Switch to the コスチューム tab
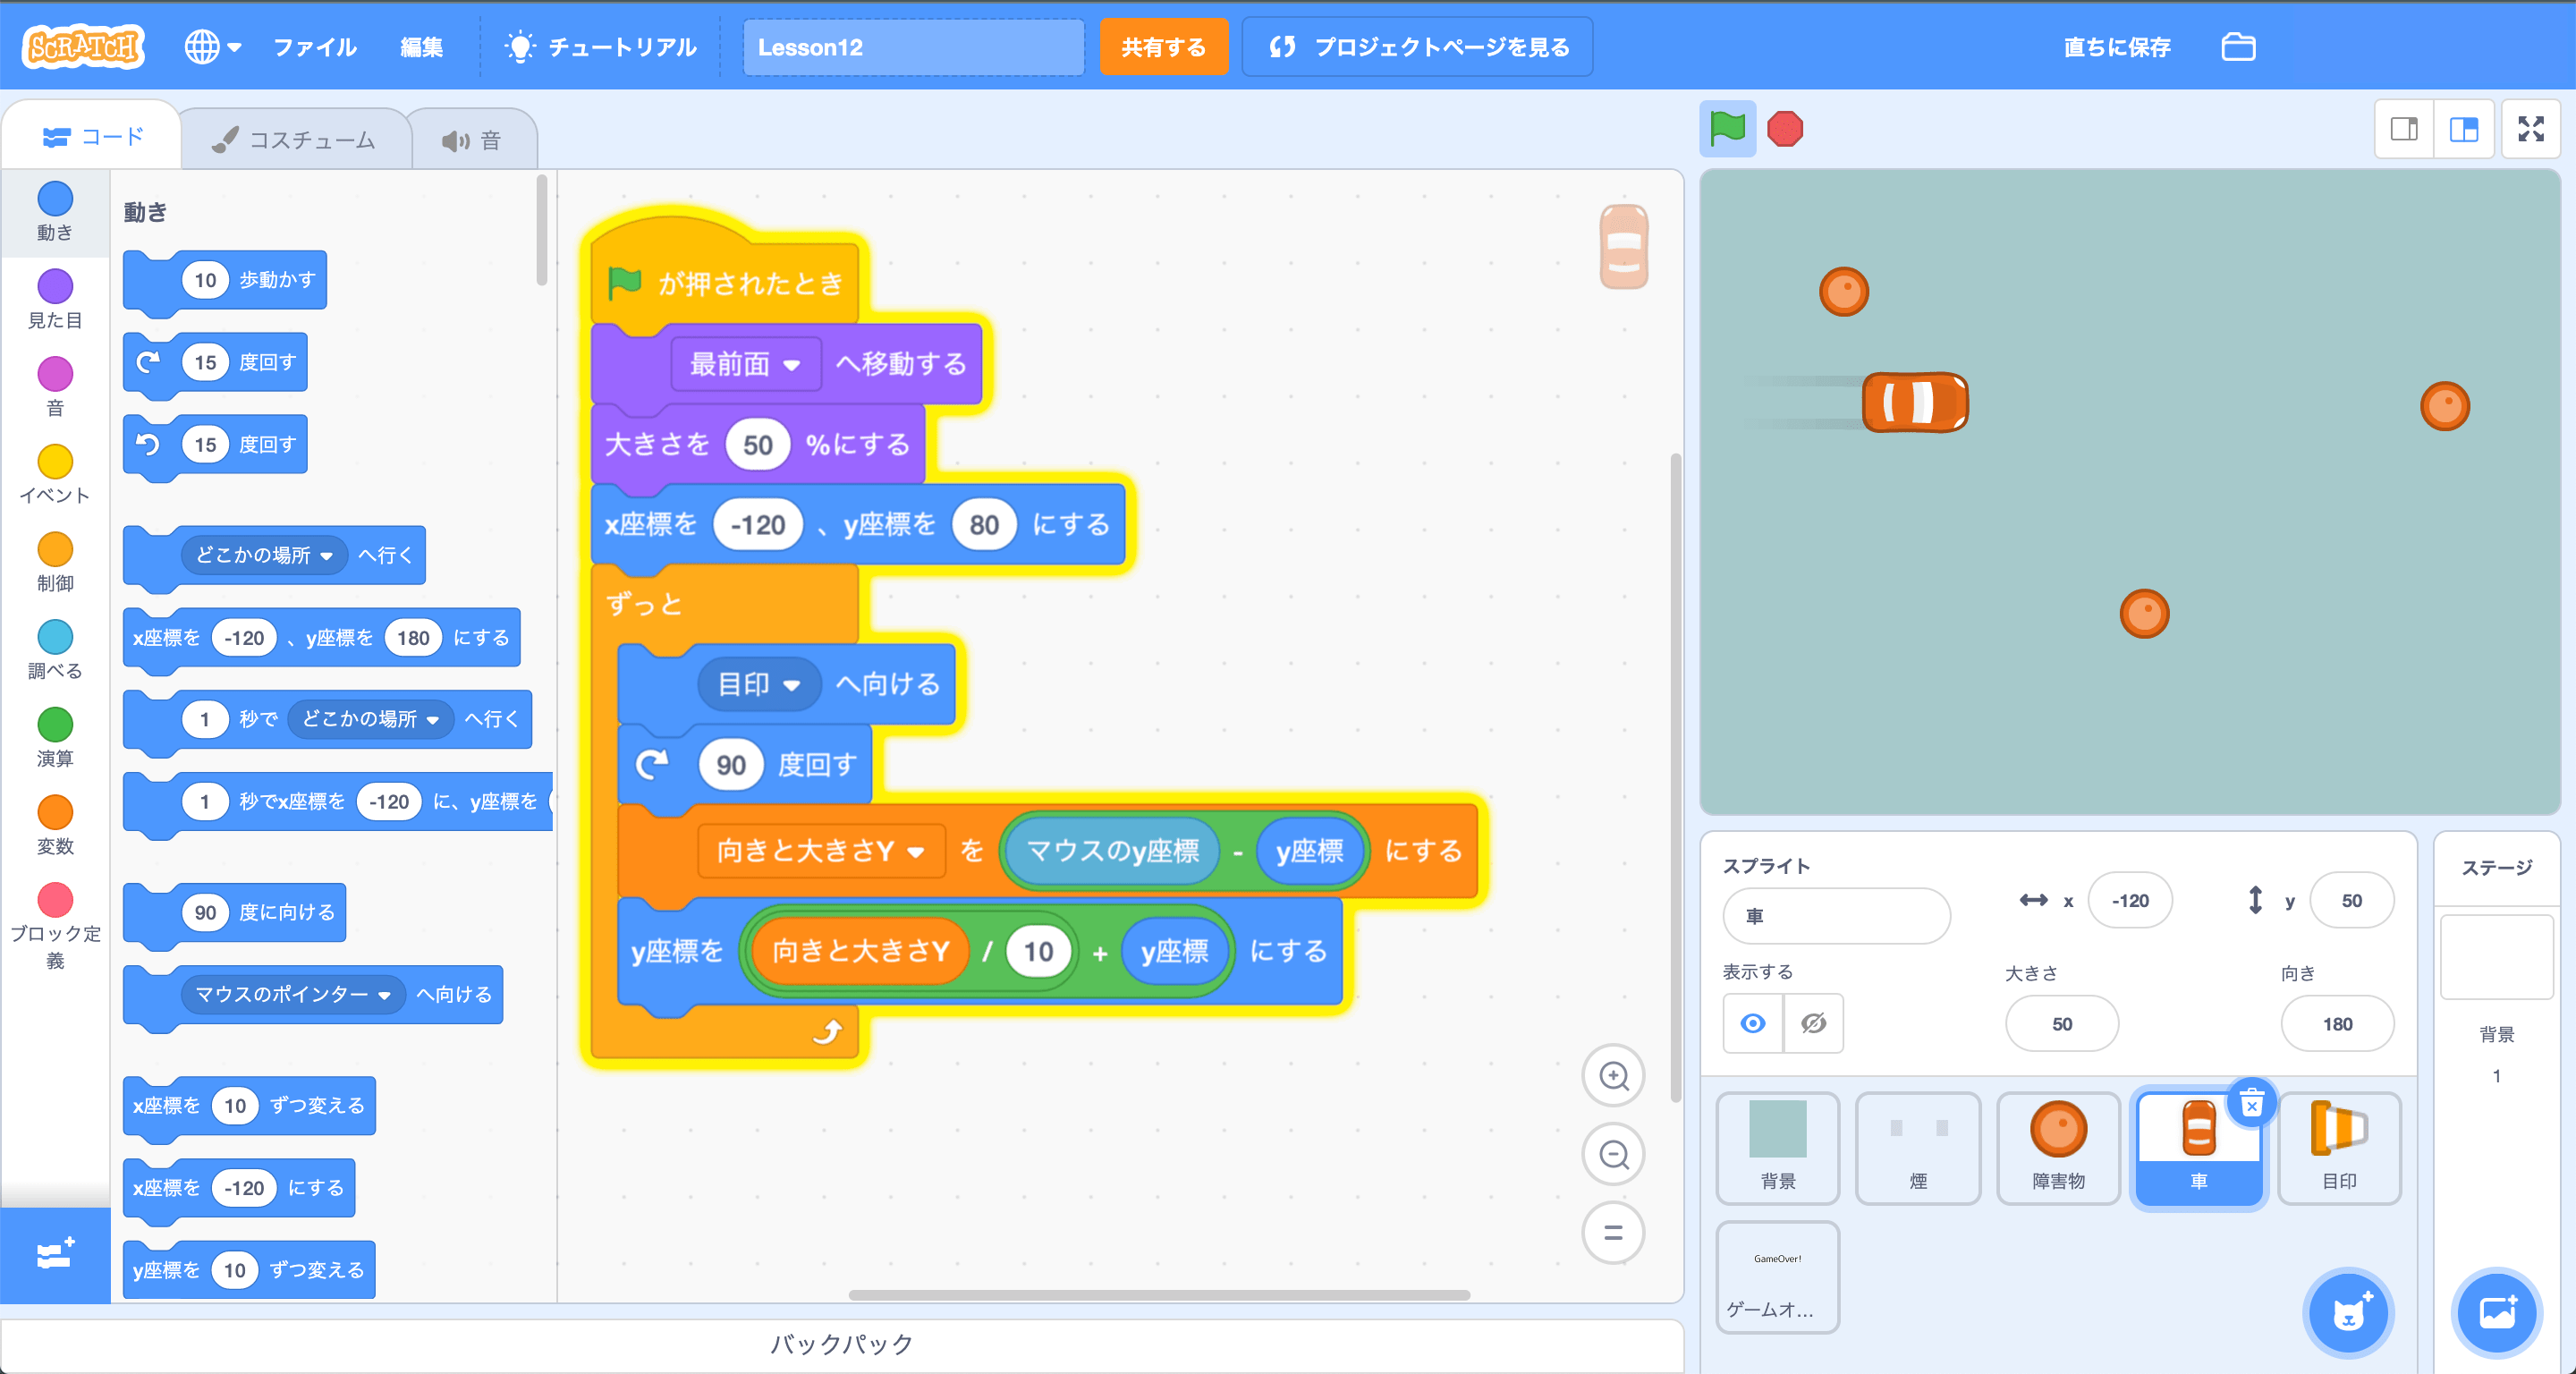 [295, 140]
